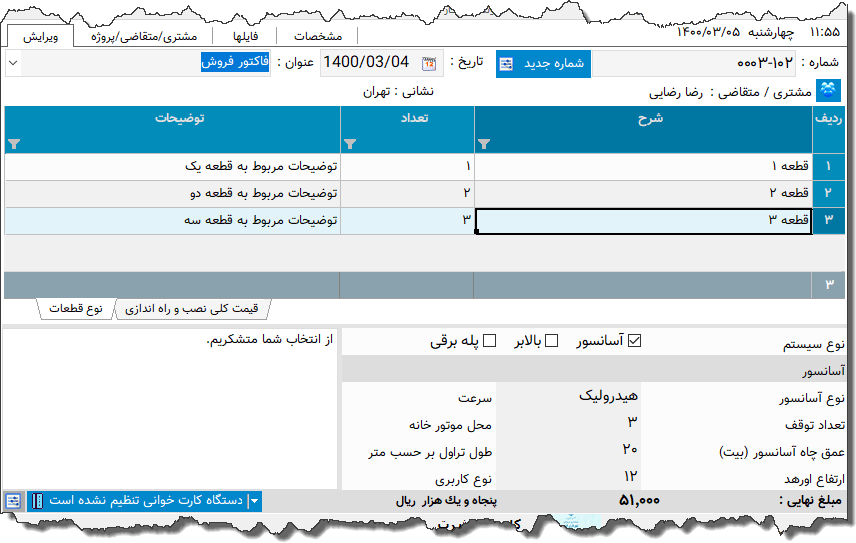Check the پله برقی checkbox
Image resolution: width=856 pixels, height=543 pixels.
point(490,341)
